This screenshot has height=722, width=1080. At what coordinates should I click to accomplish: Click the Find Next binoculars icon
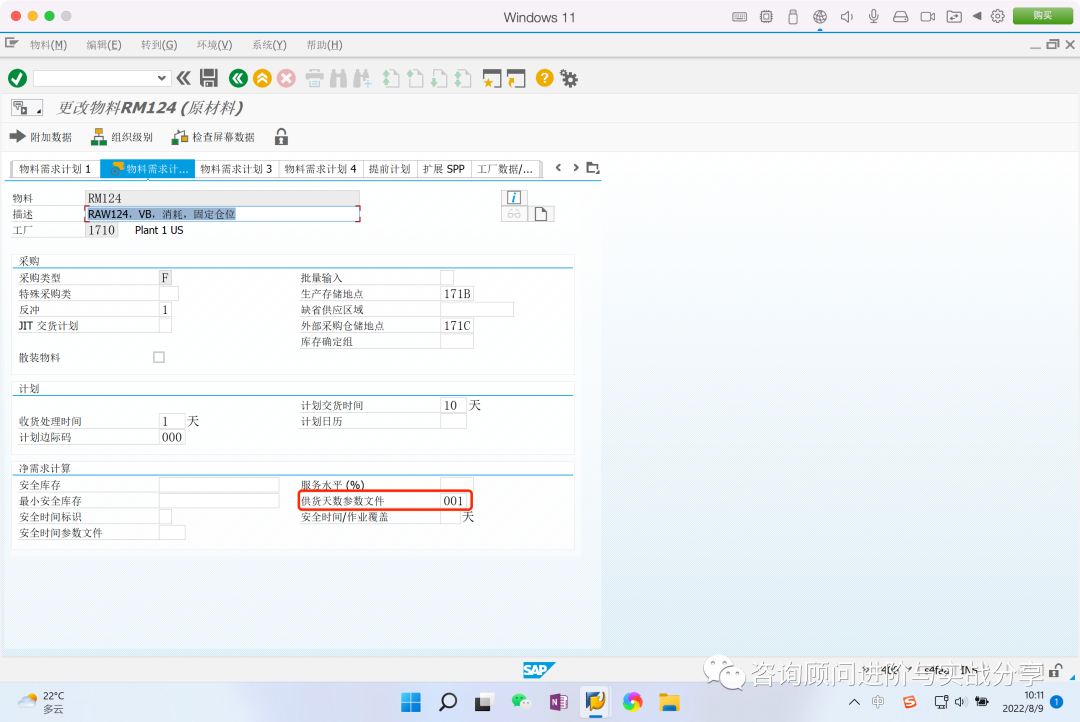362,79
